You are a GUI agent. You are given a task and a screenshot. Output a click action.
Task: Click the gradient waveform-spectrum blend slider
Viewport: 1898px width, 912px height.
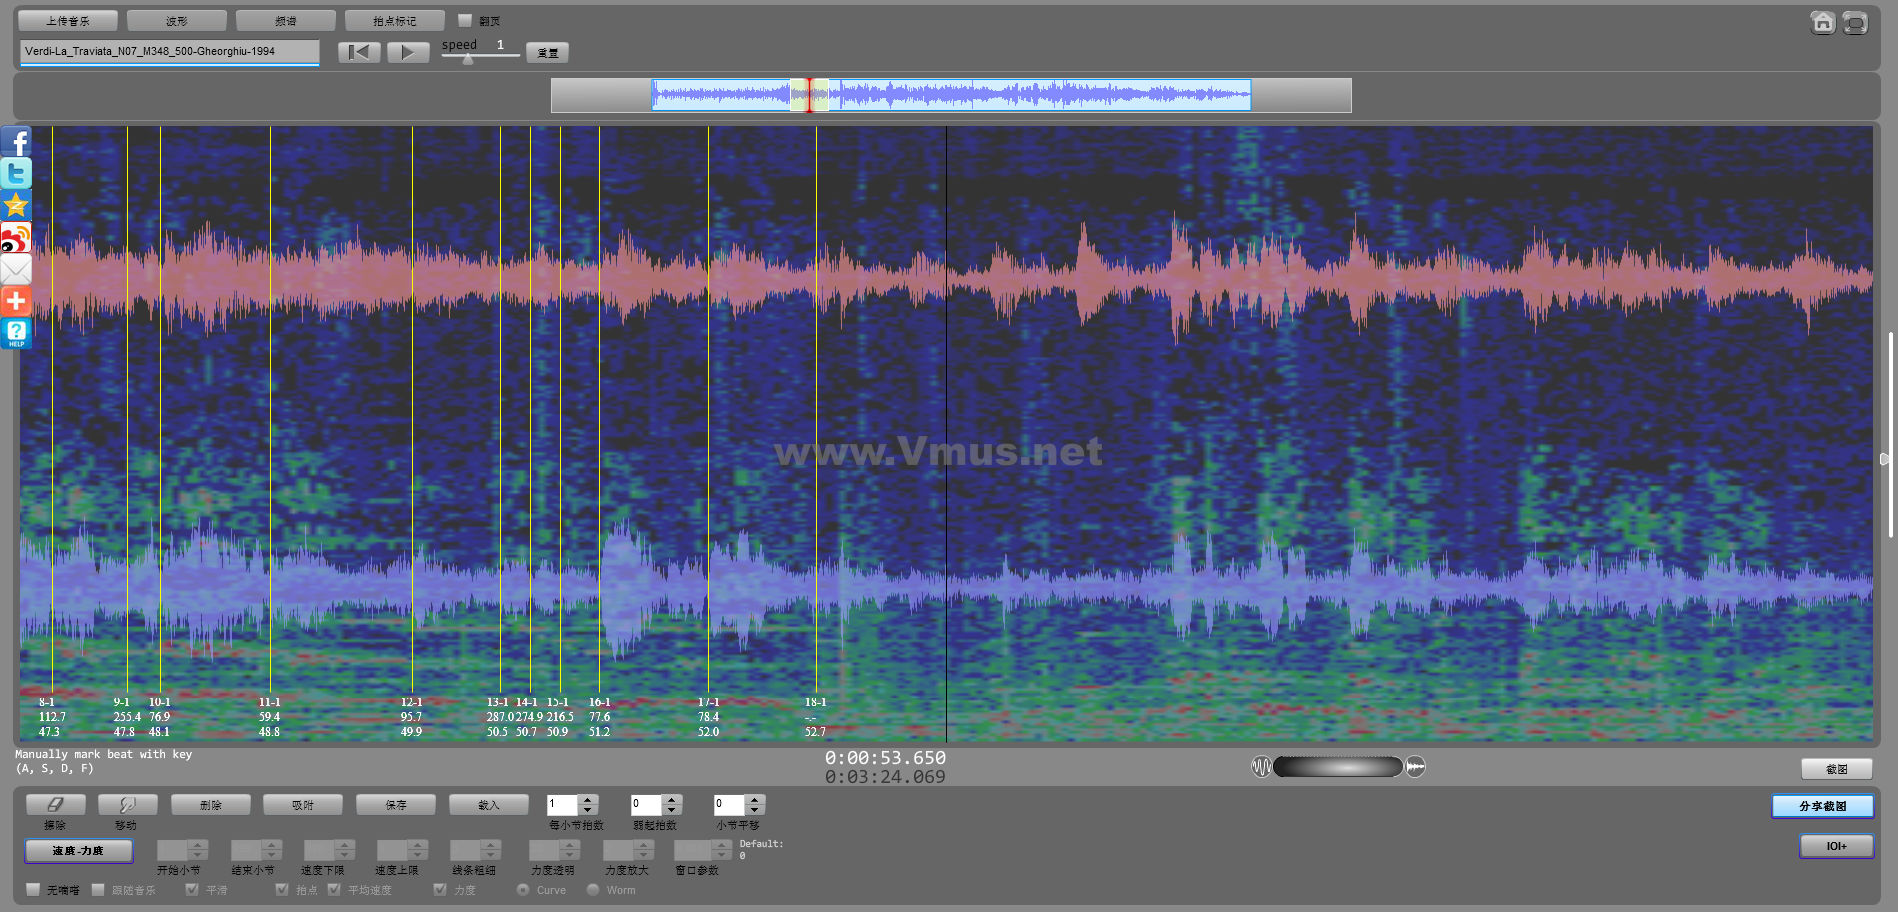click(1338, 767)
